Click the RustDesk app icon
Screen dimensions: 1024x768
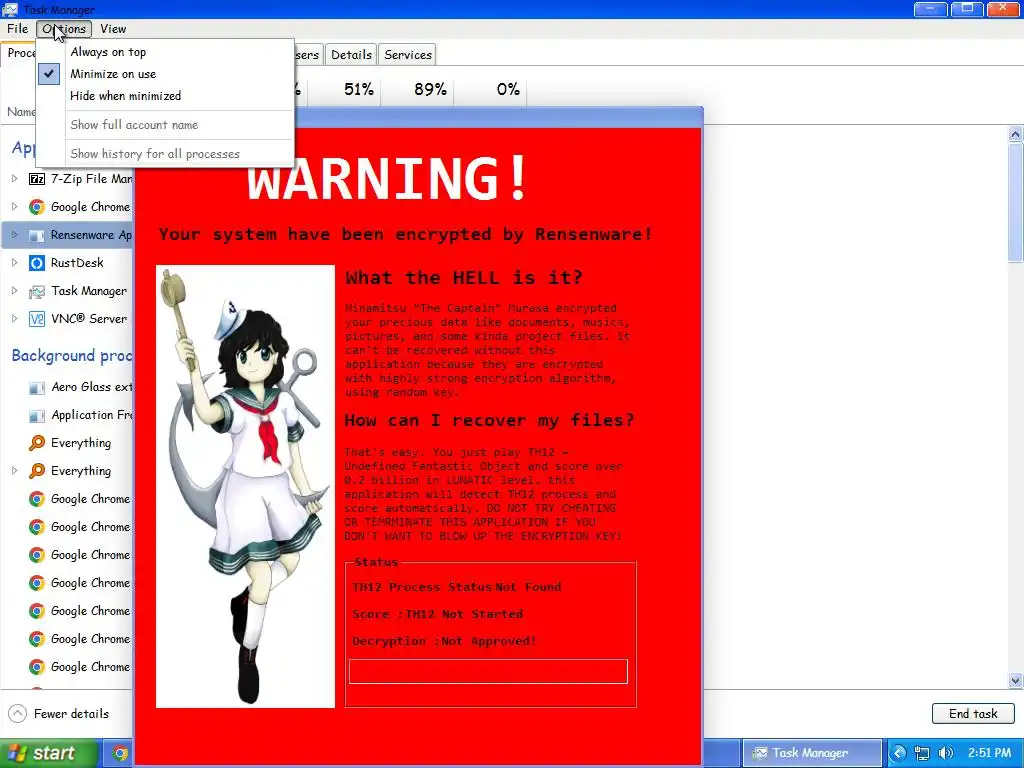click(x=37, y=263)
